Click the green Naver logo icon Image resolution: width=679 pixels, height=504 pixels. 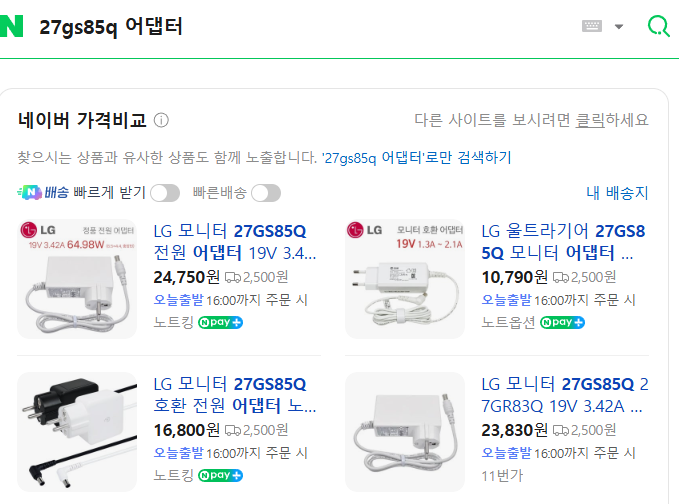10,27
